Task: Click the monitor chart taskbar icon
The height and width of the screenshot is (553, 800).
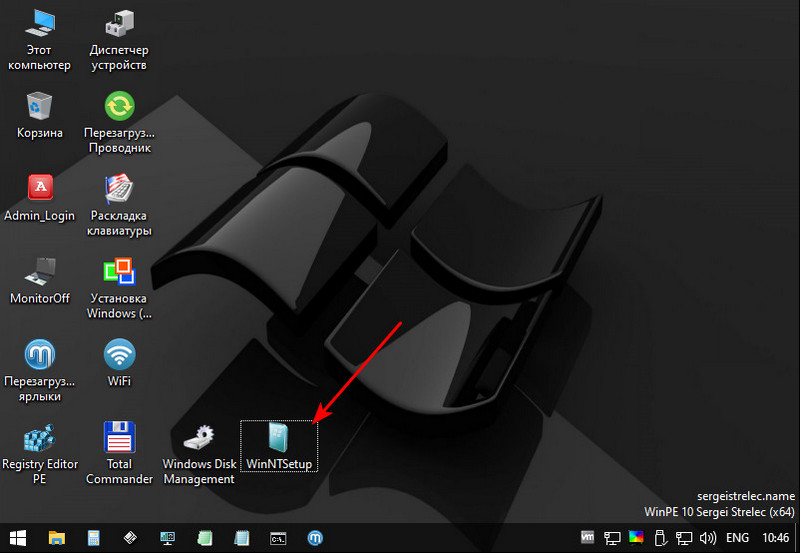Action: 167,538
